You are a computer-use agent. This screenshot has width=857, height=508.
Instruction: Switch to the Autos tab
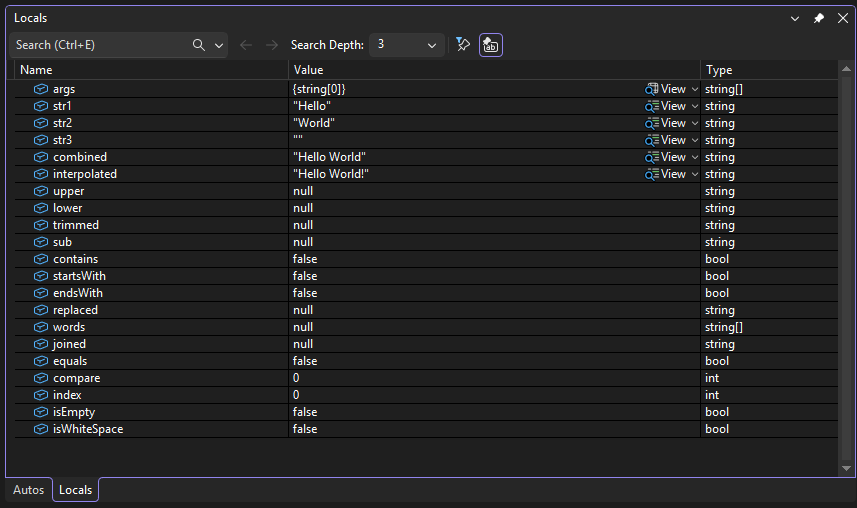click(x=28, y=489)
